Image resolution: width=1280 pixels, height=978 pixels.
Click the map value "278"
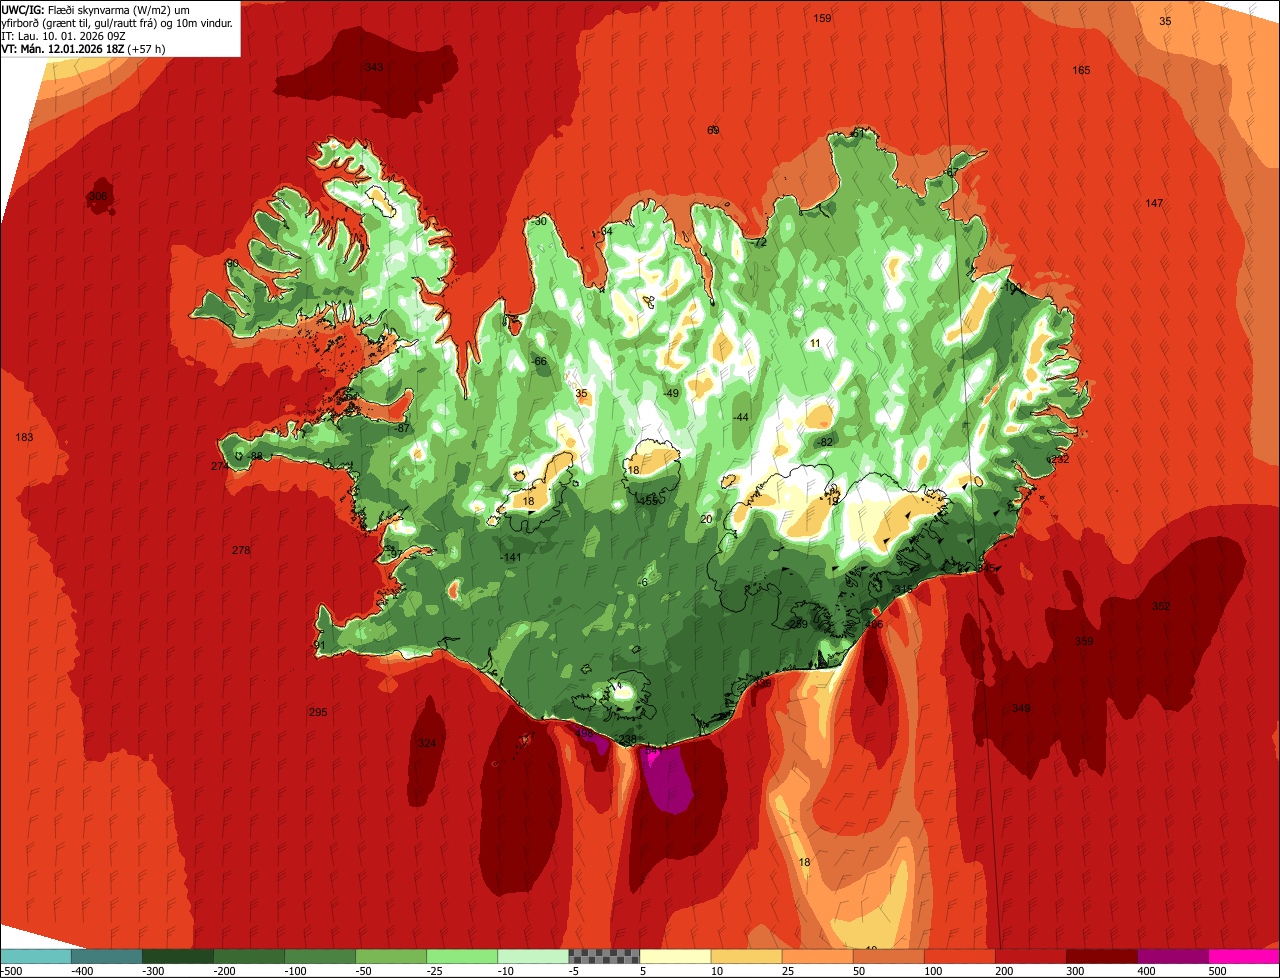[x=241, y=551]
